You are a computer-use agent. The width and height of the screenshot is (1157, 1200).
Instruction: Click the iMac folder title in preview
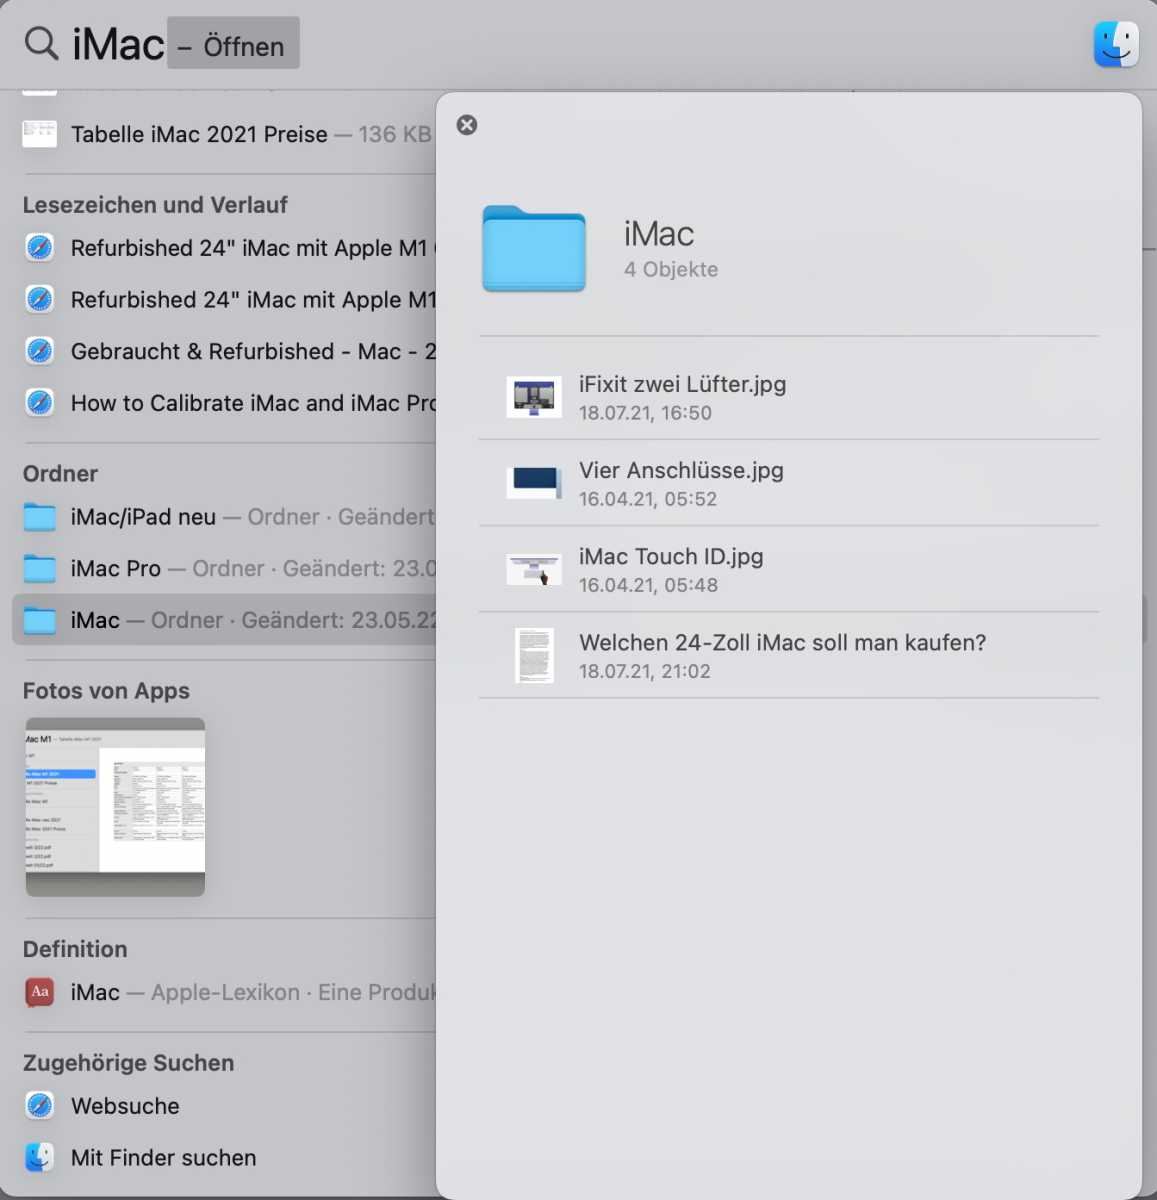(x=659, y=234)
